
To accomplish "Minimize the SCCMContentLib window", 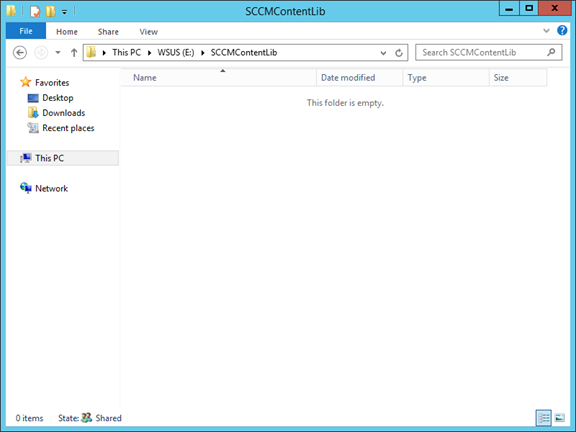I will coord(509,8).
